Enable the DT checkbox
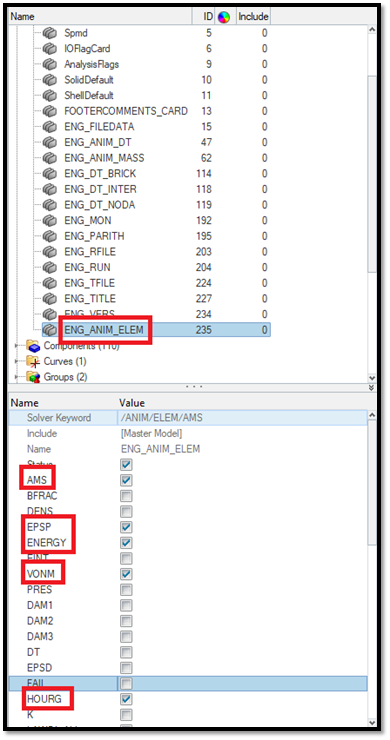Screen dimensions: 390x740 (x=126, y=652)
